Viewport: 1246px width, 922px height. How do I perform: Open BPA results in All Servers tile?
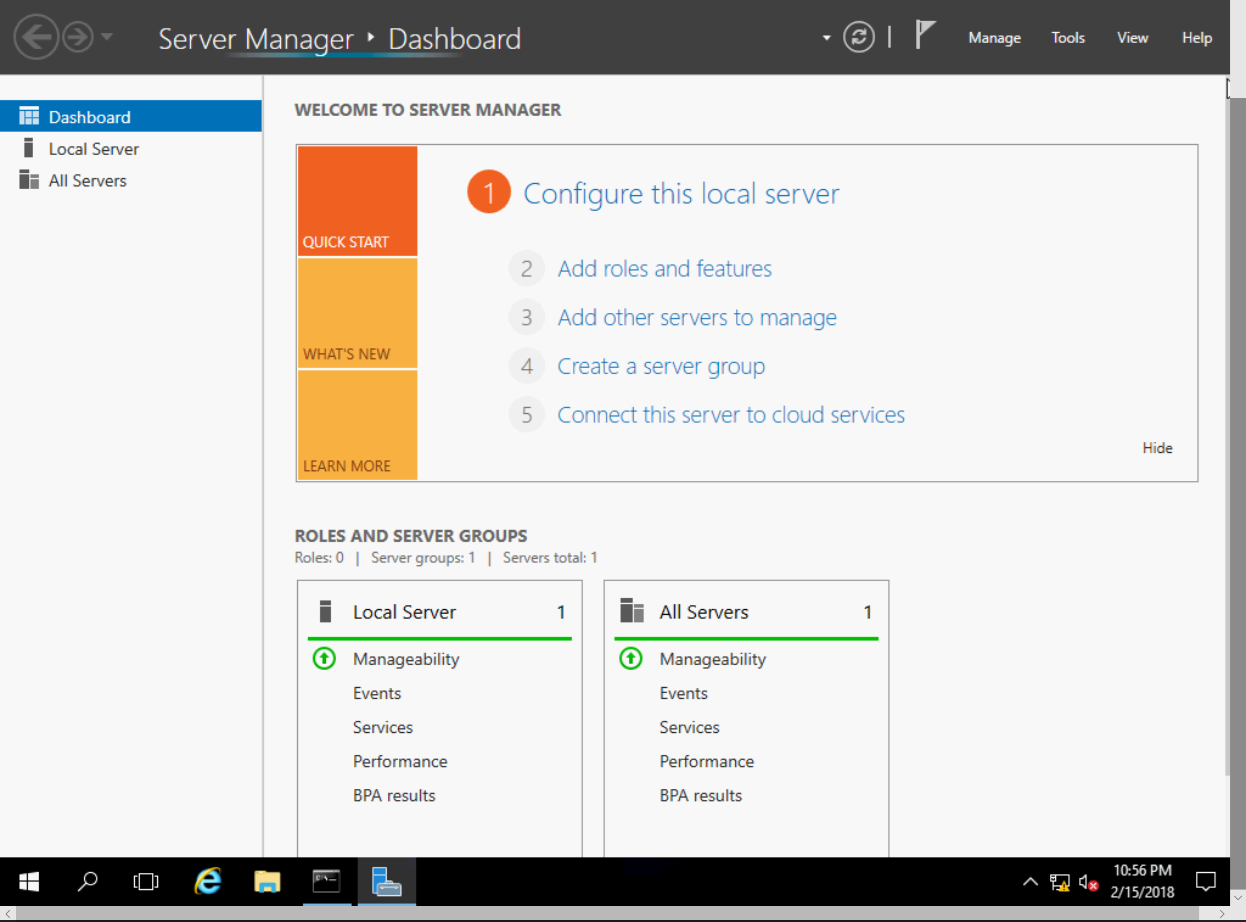pos(701,795)
